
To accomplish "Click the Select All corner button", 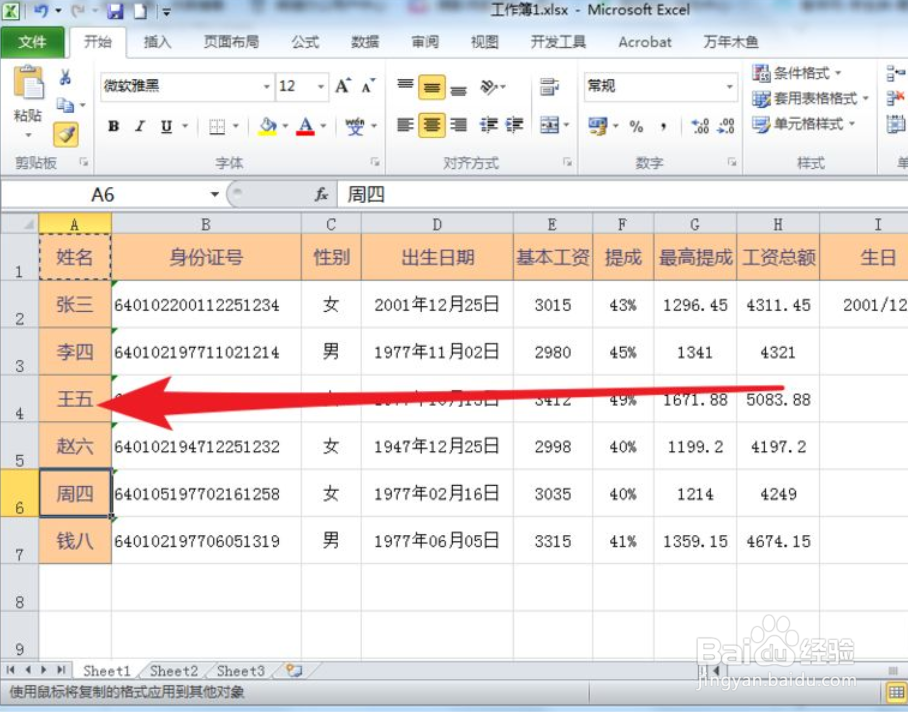I will [x=20, y=223].
